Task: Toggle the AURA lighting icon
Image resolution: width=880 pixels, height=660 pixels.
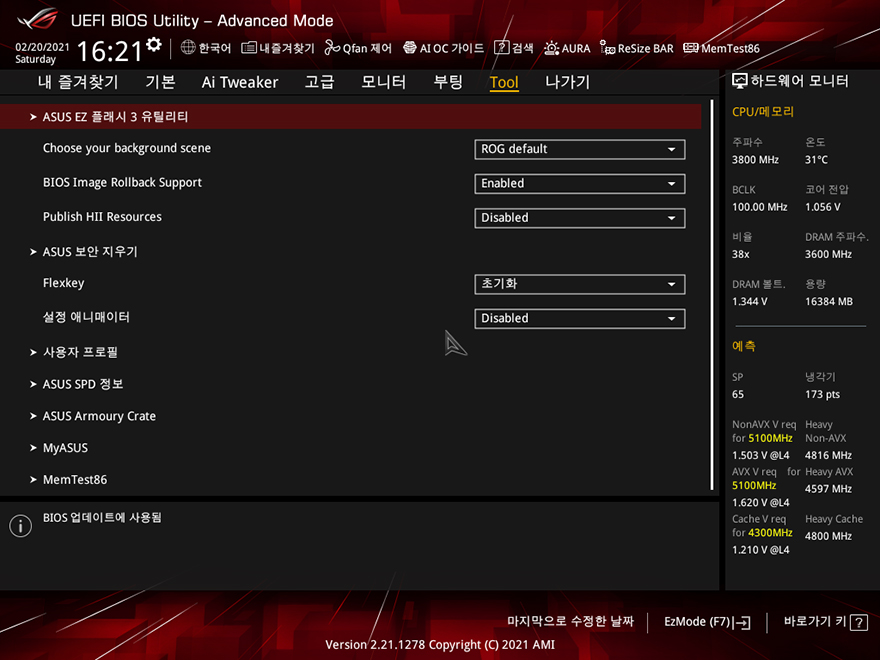Action: pos(551,48)
